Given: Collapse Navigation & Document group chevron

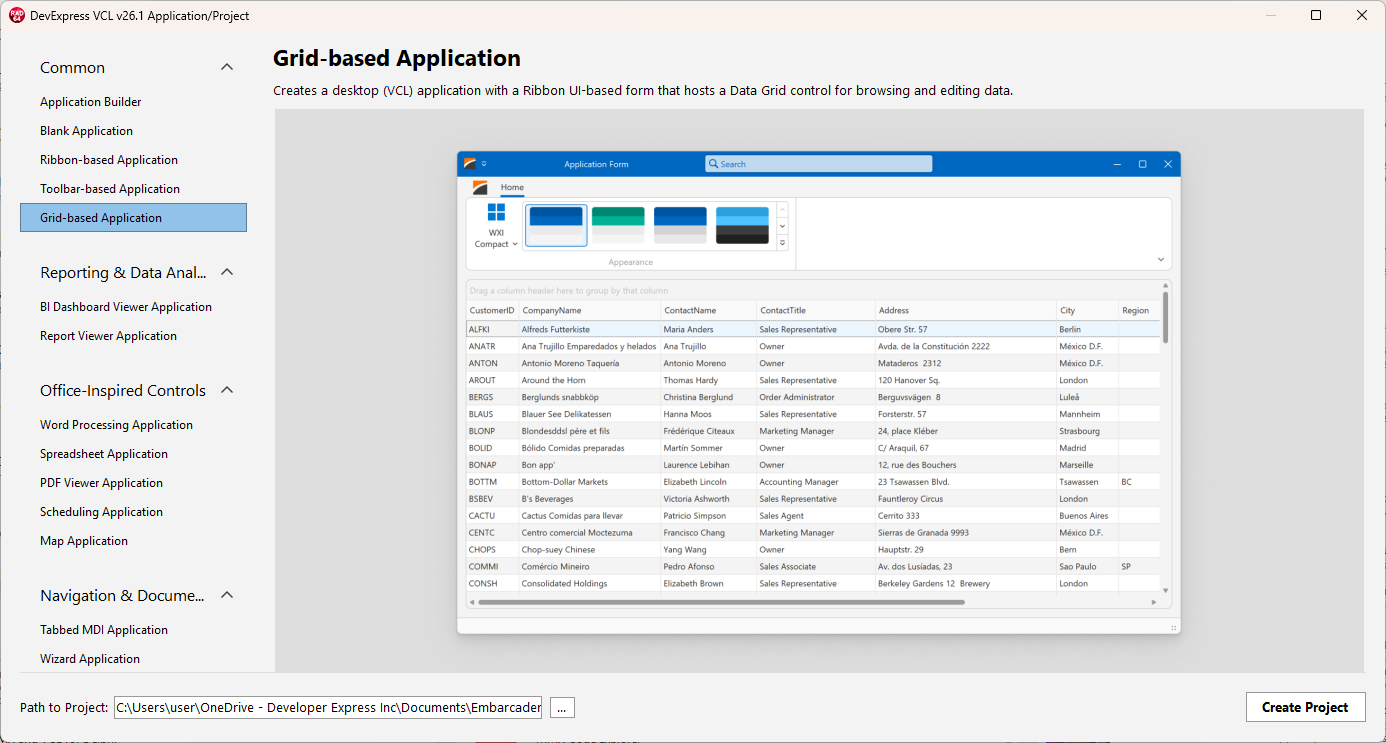Looking at the screenshot, I should point(227,596).
